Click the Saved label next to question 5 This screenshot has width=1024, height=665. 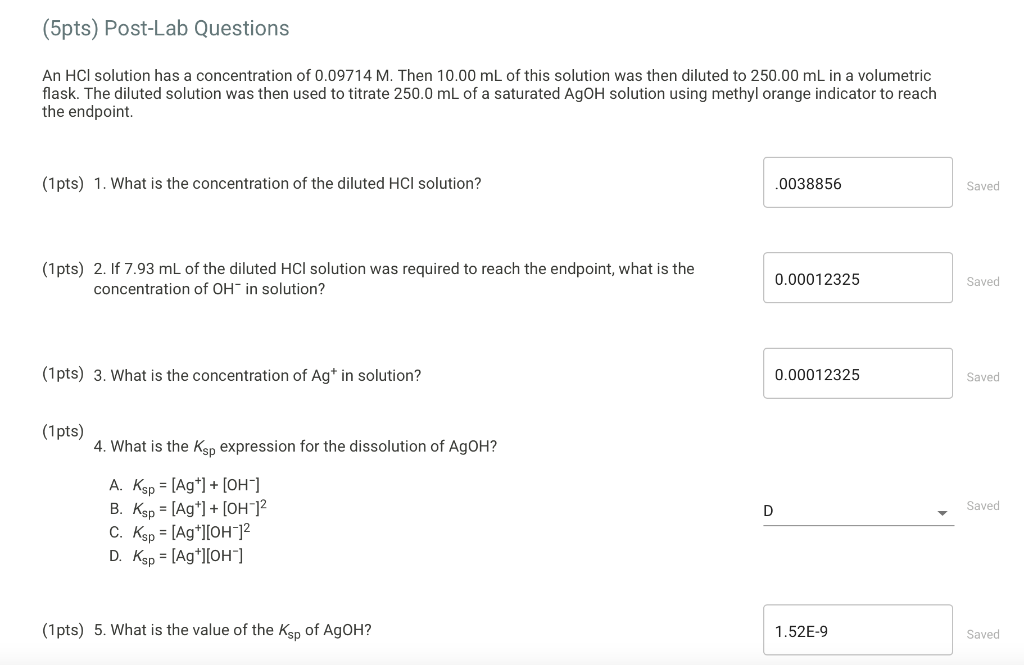click(983, 633)
